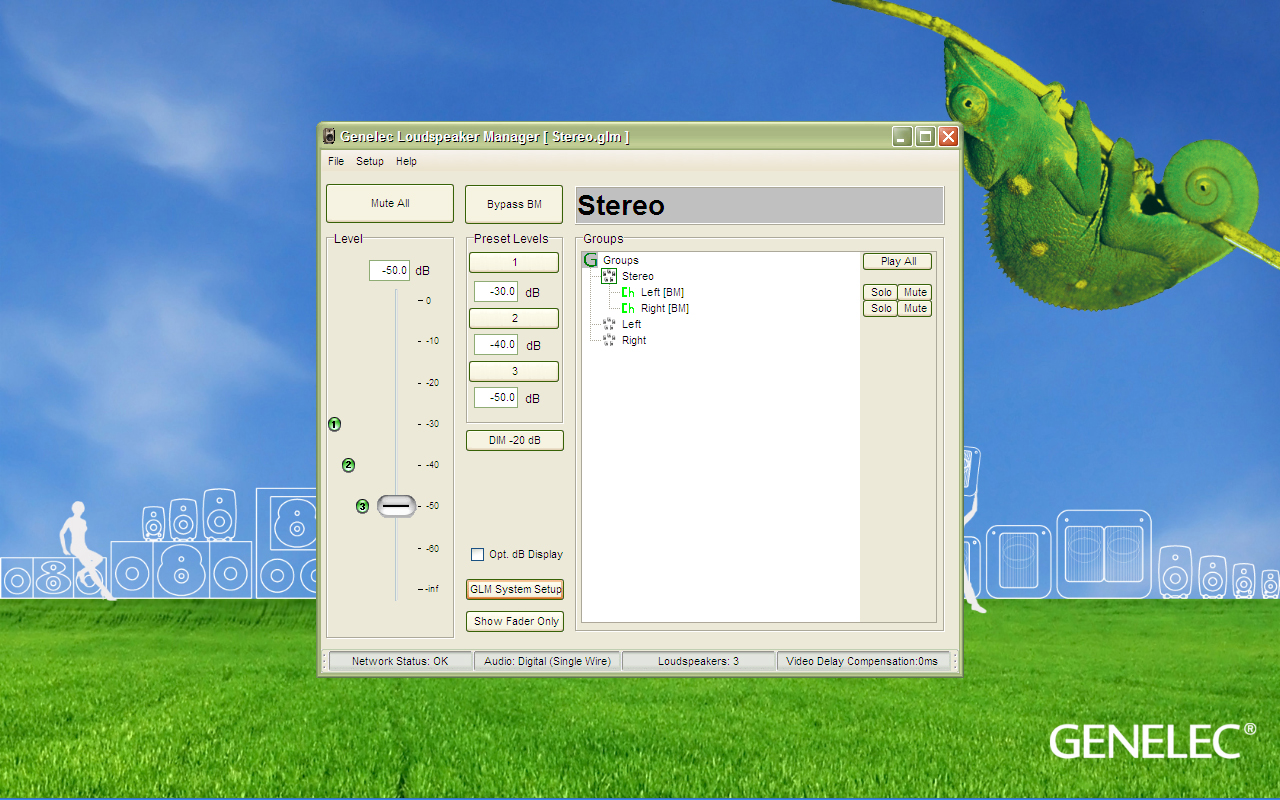Toggle Bypass BM button

(514, 204)
